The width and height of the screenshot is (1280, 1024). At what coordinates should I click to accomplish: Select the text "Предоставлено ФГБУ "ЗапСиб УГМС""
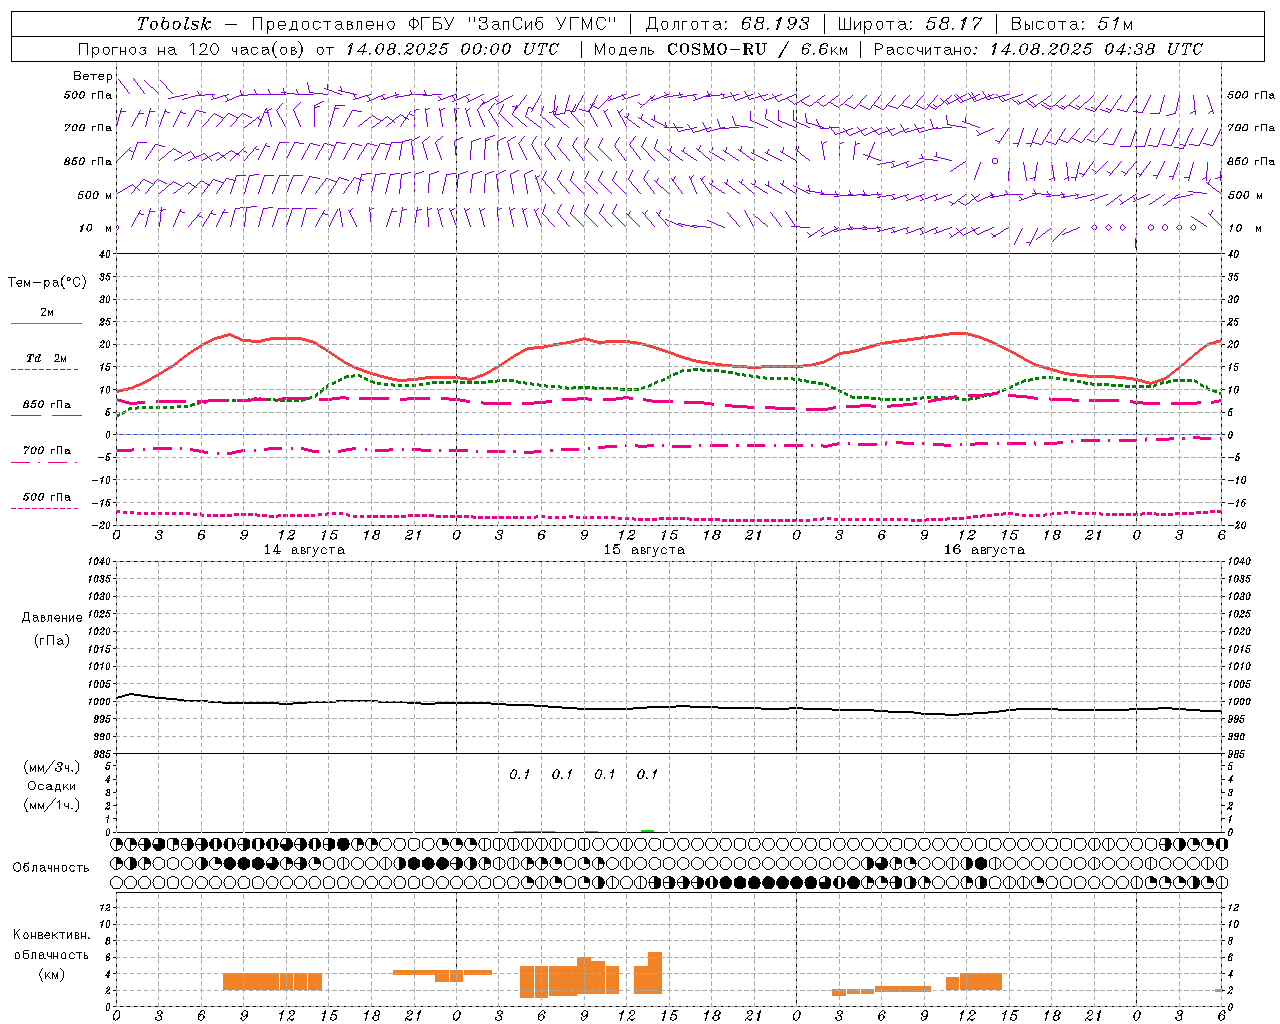tap(434, 24)
